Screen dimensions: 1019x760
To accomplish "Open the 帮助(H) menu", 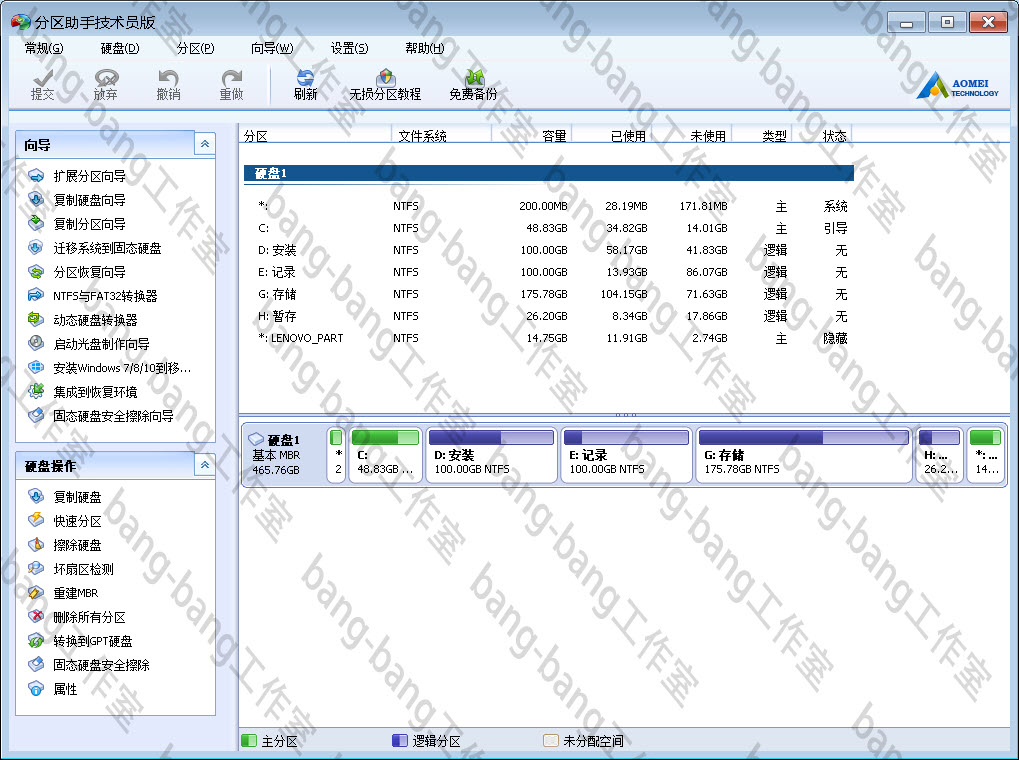I will pyautogui.click(x=424, y=48).
